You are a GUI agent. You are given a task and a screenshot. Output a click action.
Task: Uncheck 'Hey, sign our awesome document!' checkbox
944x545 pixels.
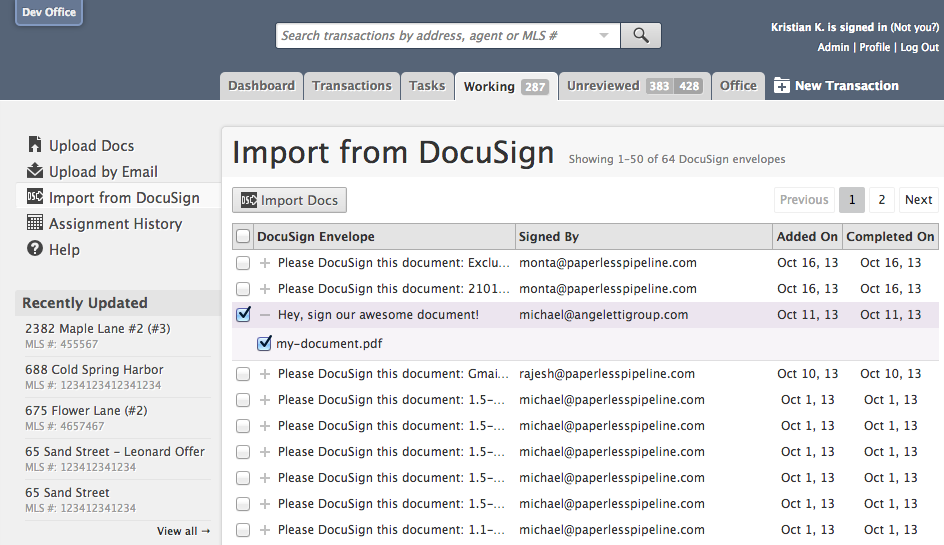243,314
